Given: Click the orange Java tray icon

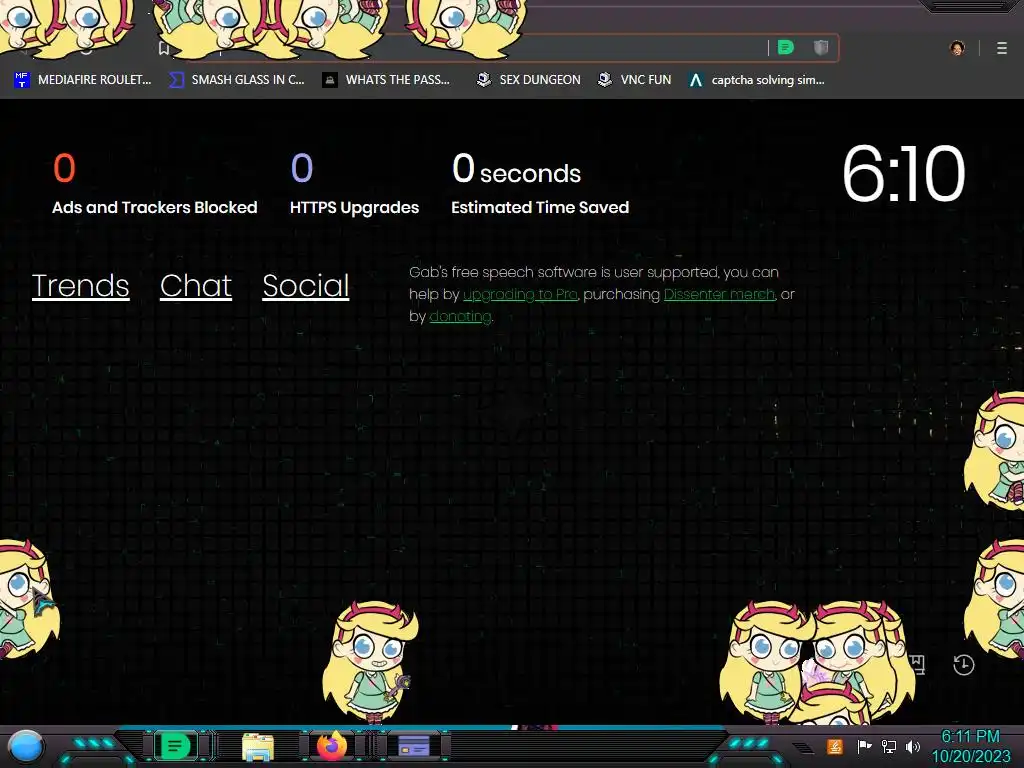Looking at the screenshot, I should (835, 746).
